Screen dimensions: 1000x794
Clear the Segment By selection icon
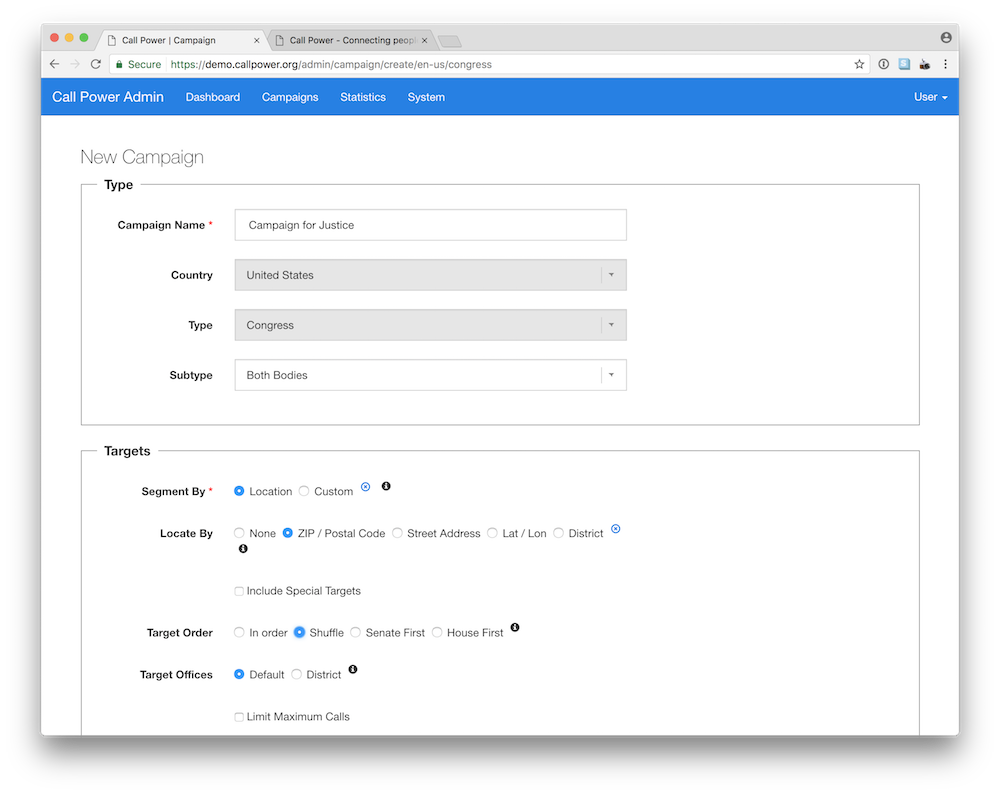click(x=365, y=487)
